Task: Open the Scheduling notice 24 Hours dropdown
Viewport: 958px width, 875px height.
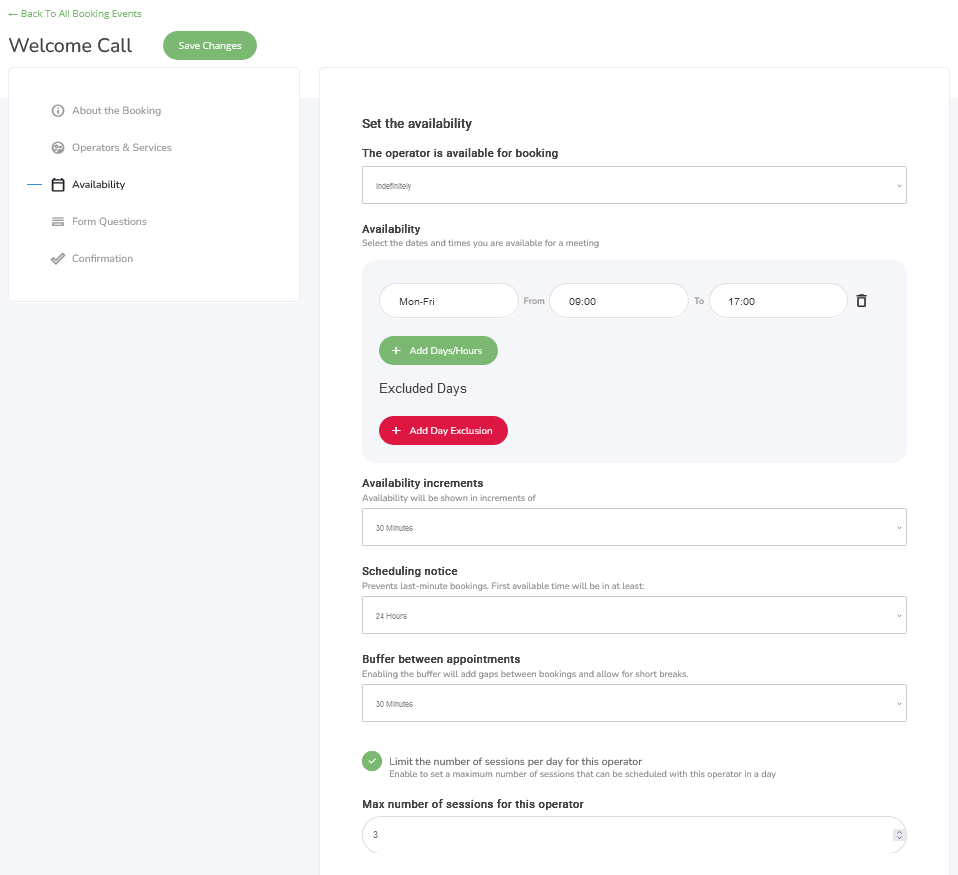Action: [634, 615]
